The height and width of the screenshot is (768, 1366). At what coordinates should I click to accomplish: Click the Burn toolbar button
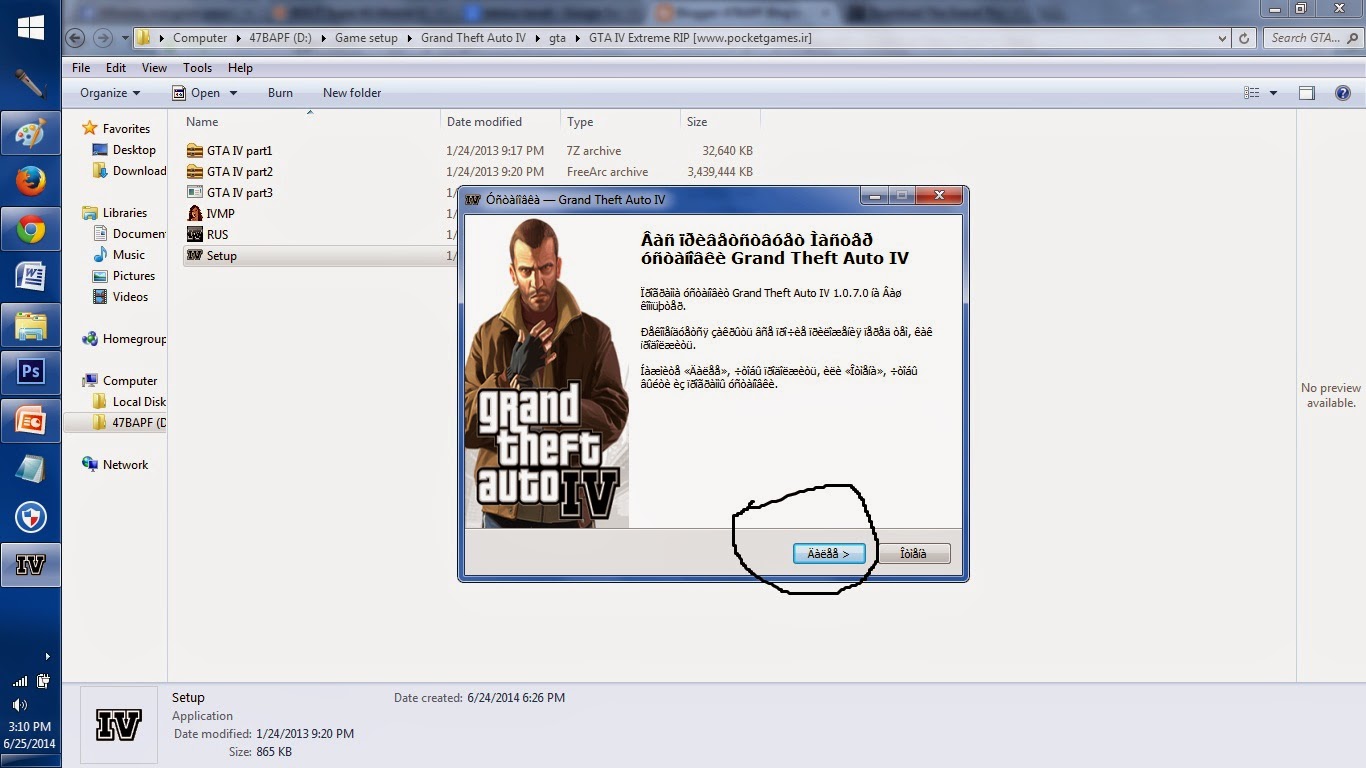(x=280, y=93)
